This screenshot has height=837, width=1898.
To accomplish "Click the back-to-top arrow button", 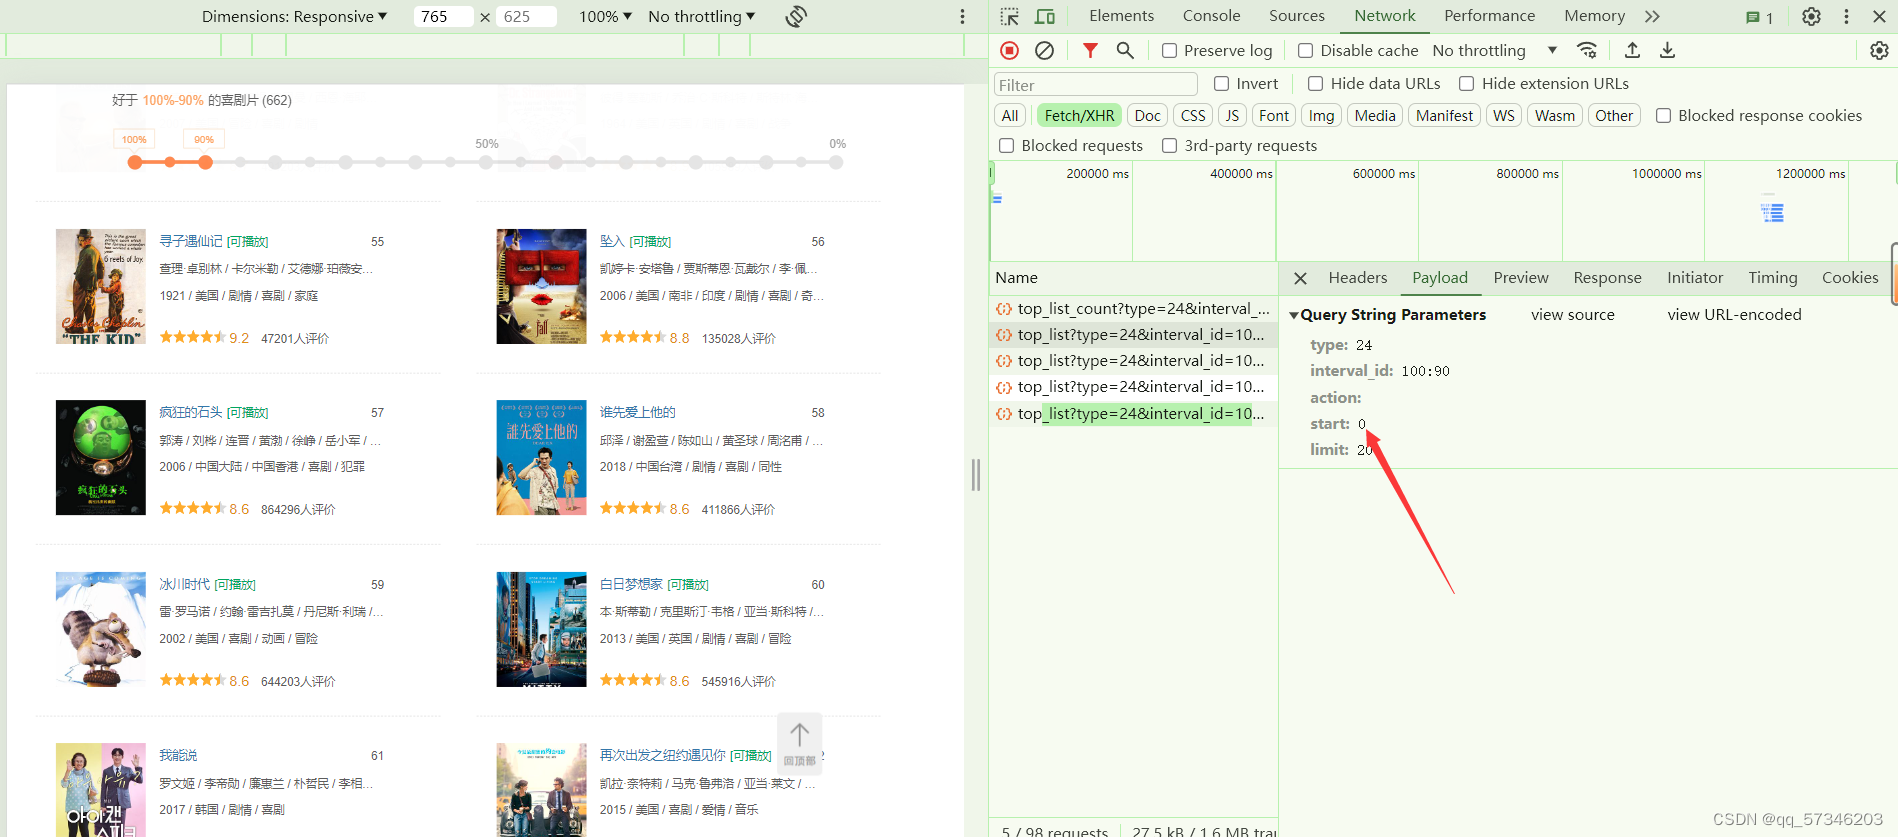I will (800, 743).
